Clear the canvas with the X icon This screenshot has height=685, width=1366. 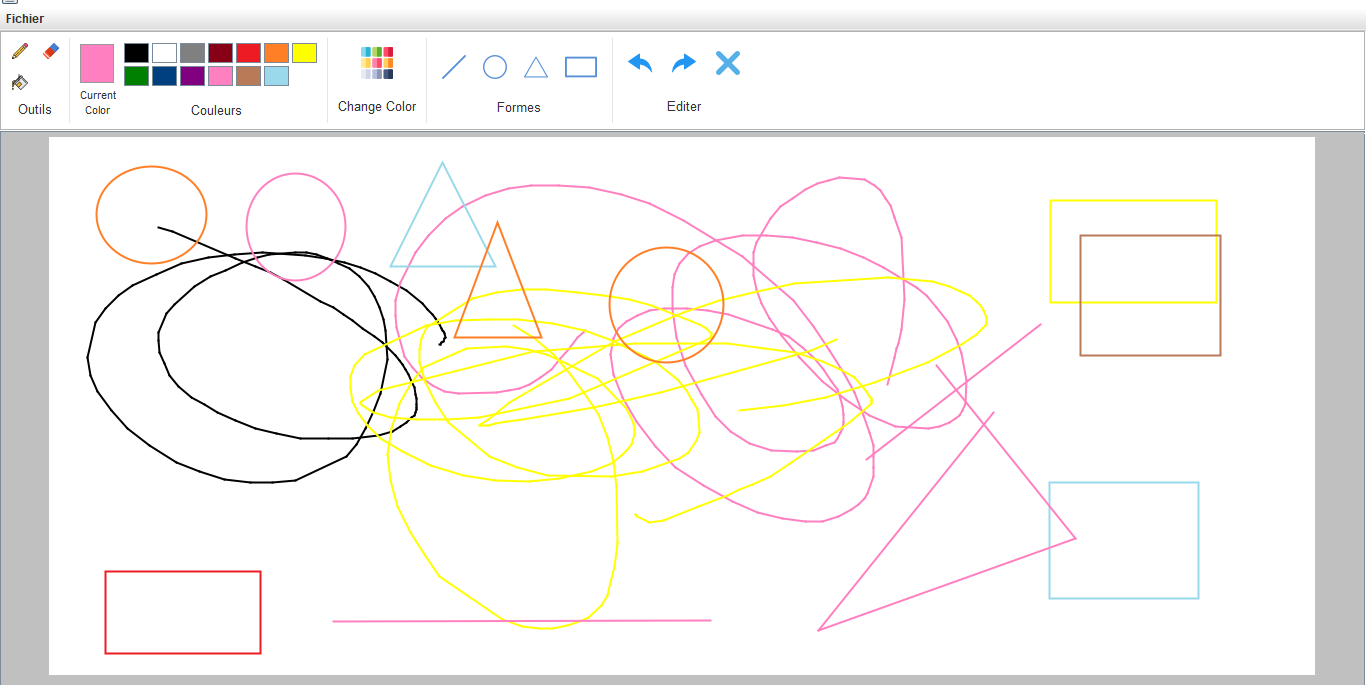click(727, 63)
